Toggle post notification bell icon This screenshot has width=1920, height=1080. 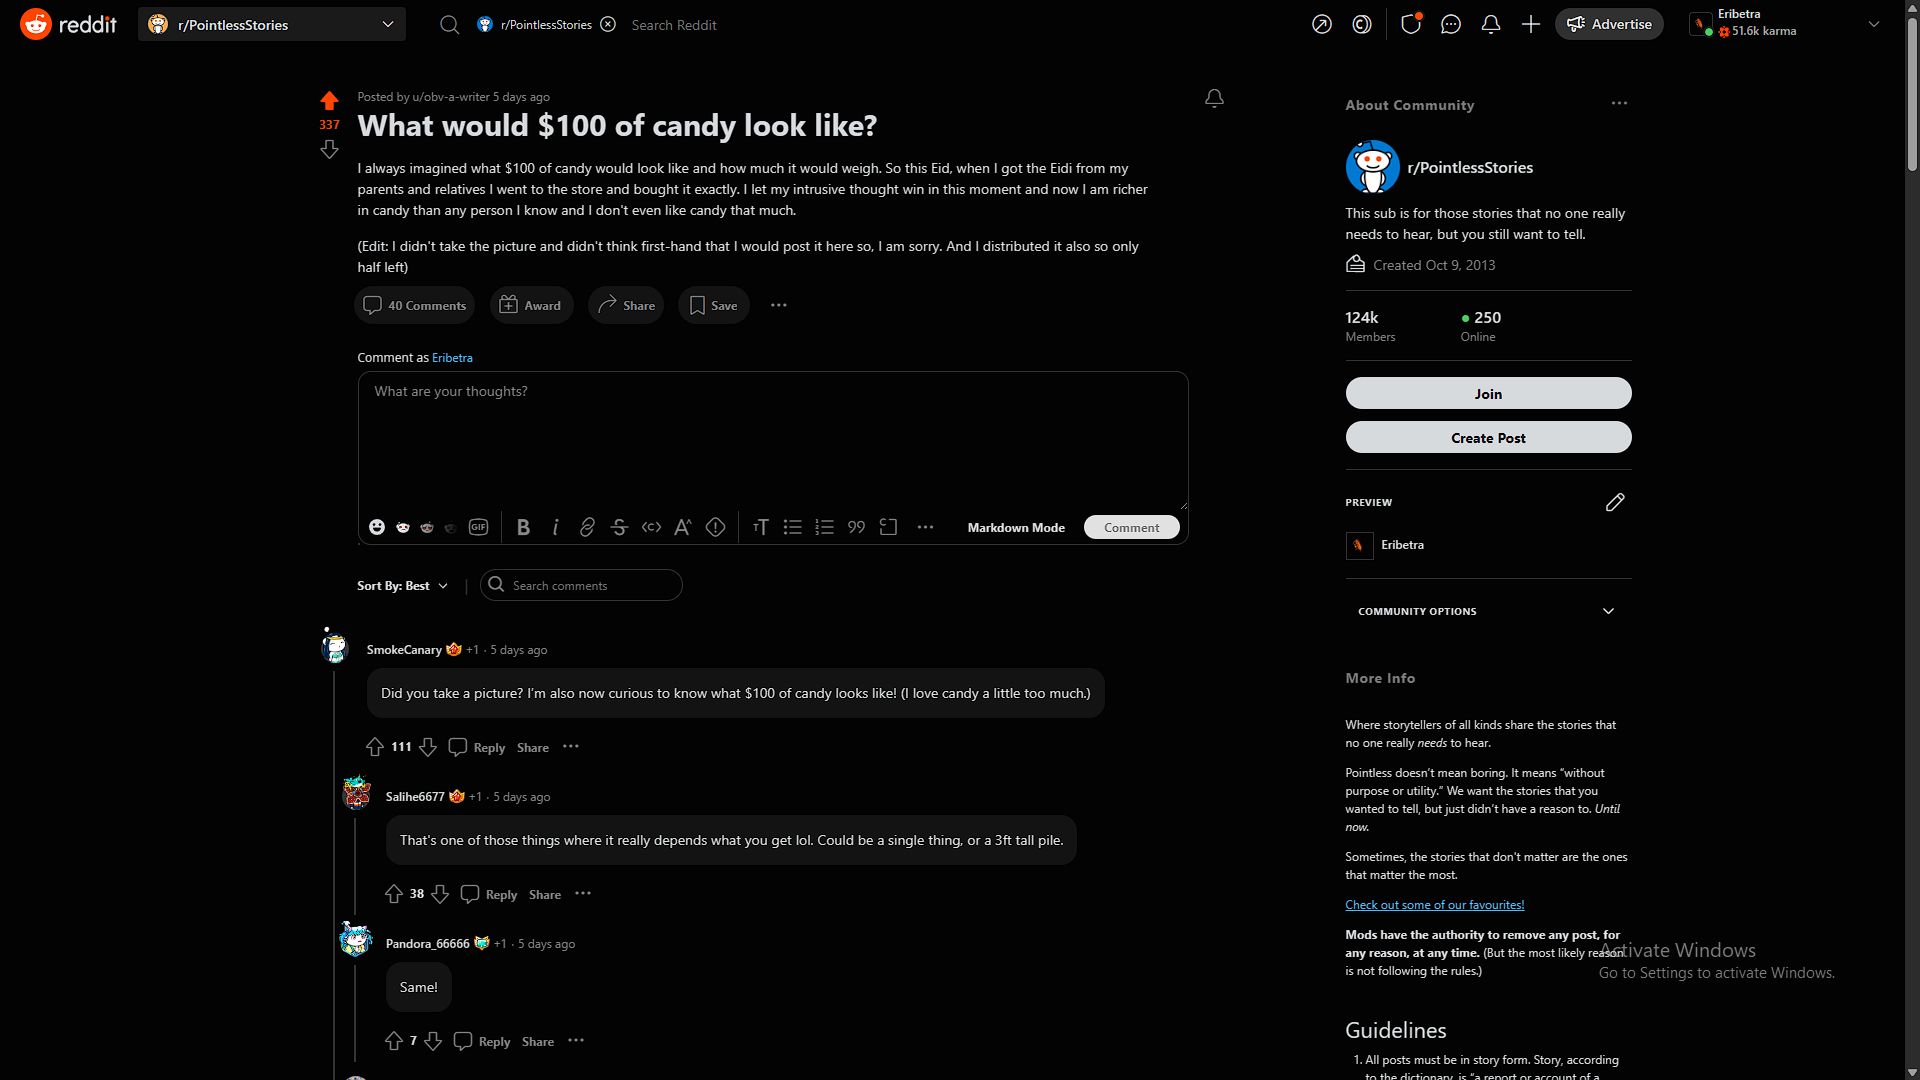pos(1213,98)
